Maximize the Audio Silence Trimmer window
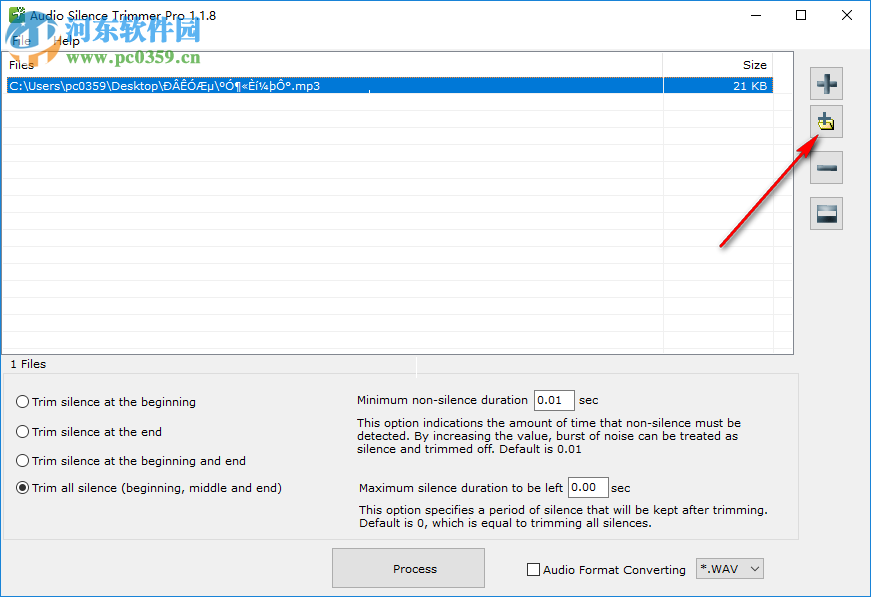This screenshot has height=597, width=871. coord(800,15)
